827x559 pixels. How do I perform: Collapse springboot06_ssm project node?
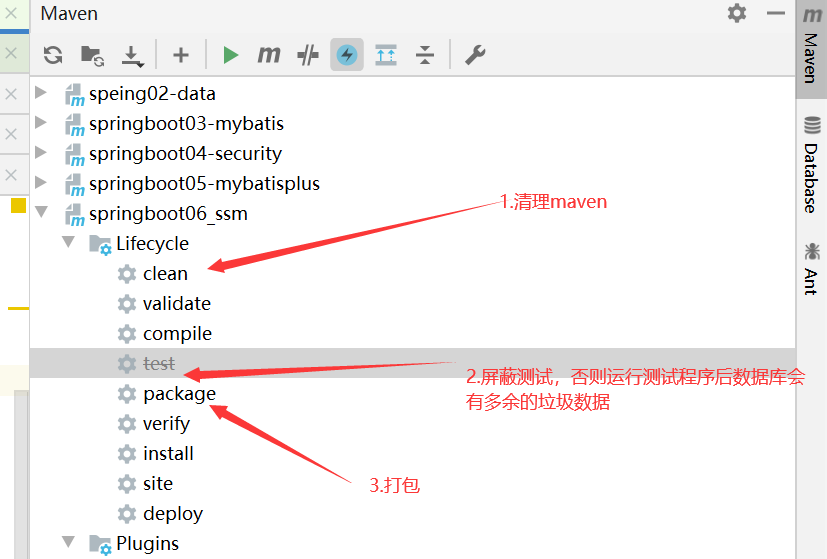41,213
